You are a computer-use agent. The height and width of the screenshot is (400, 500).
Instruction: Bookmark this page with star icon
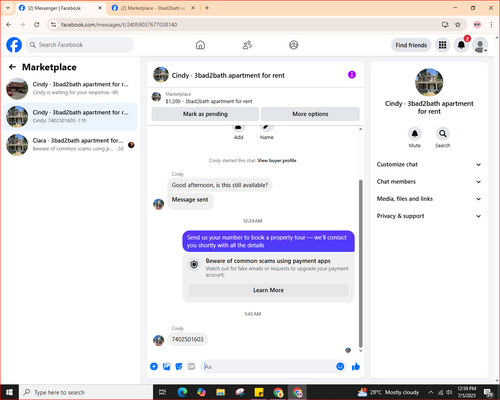pyautogui.click(x=458, y=25)
